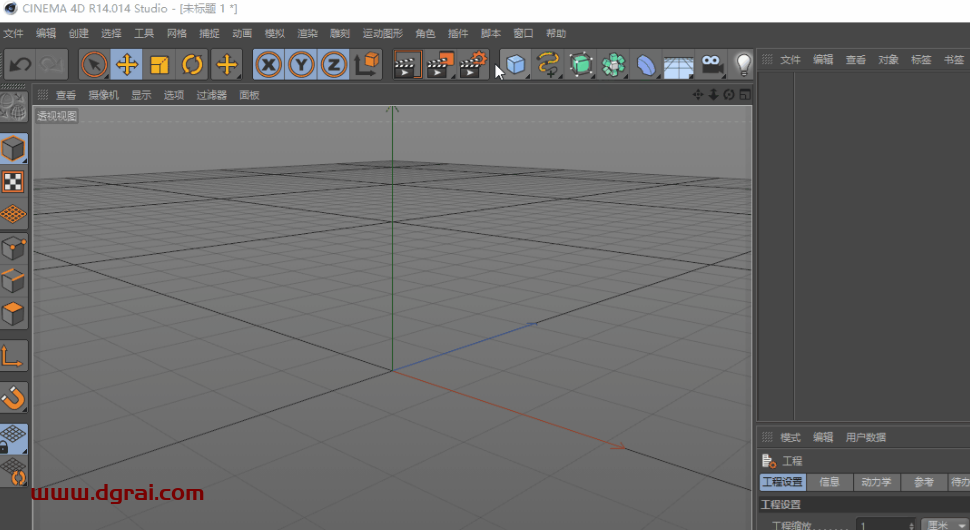The width and height of the screenshot is (970, 530).
Task: Toggle the Z axis lock
Action: click(334, 66)
